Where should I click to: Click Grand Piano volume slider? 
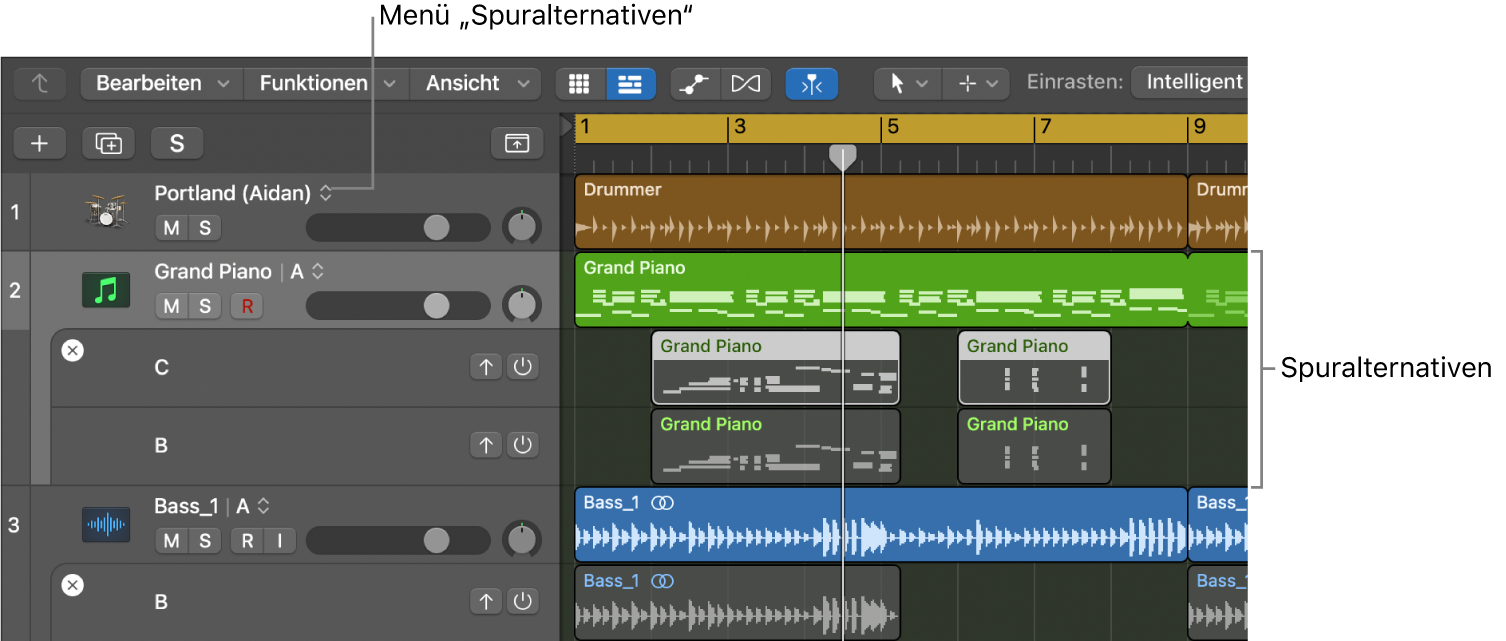(398, 306)
